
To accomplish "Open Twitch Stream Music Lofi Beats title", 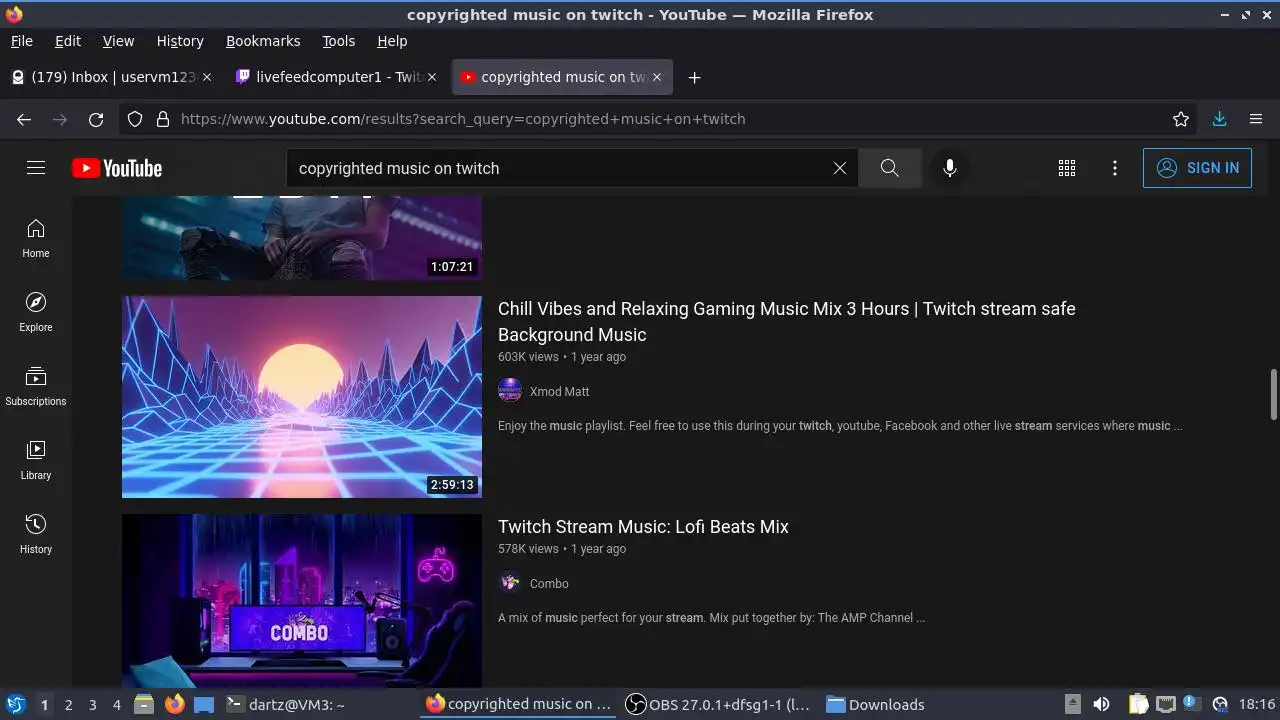I will [x=643, y=526].
